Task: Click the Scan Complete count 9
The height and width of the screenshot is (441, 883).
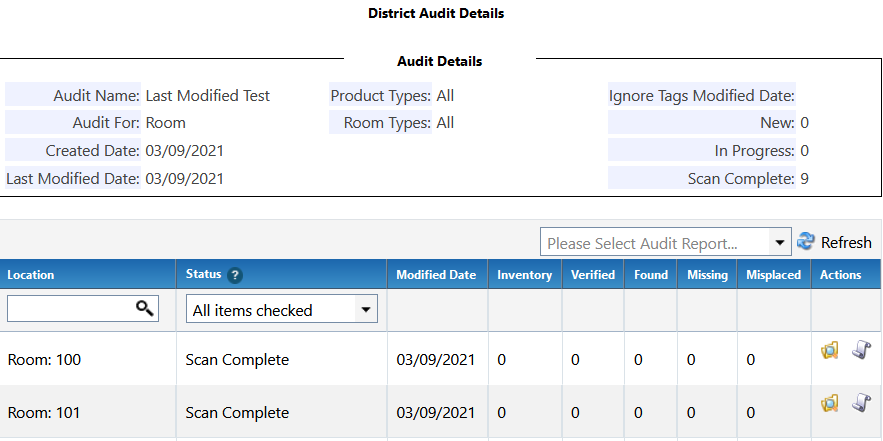Action: [804, 179]
